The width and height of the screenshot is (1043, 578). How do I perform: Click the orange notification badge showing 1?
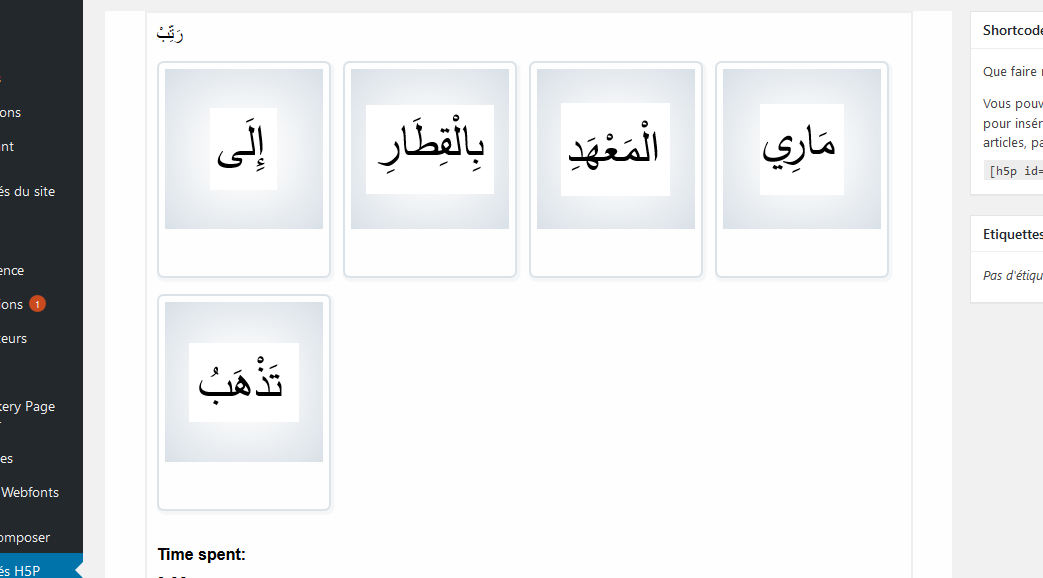click(x=37, y=304)
